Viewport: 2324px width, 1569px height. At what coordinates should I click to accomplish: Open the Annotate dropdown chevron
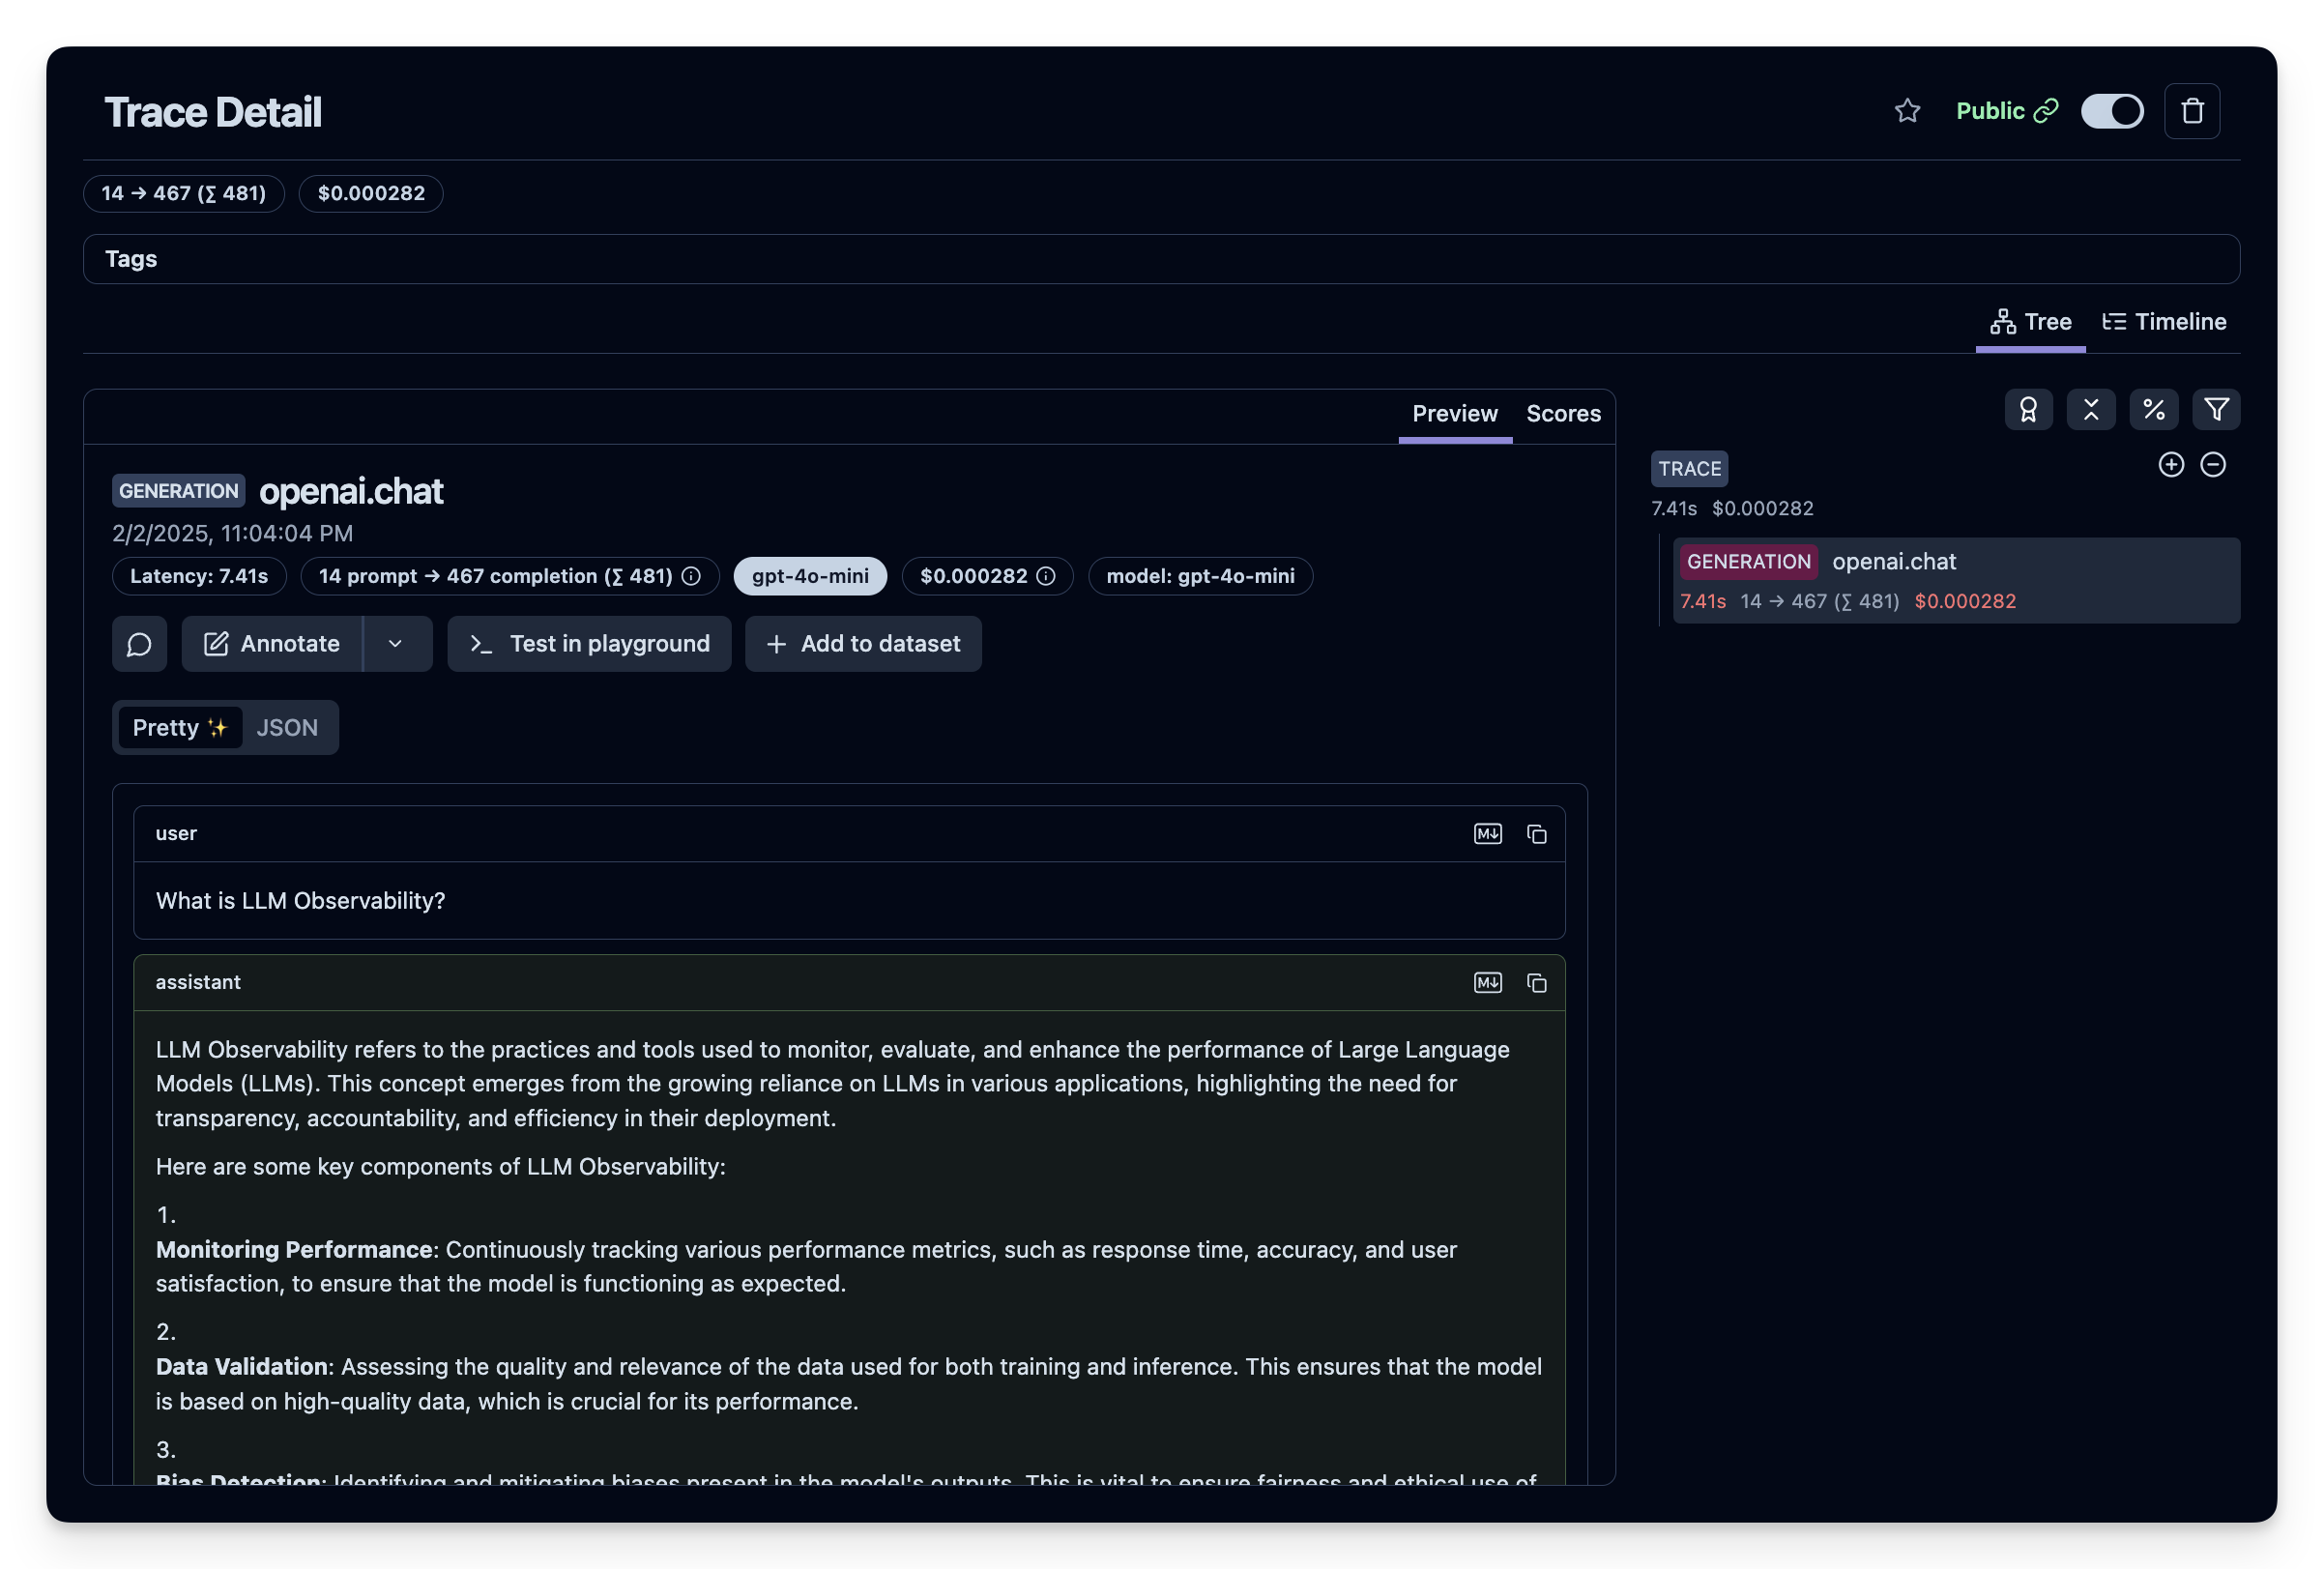click(396, 644)
